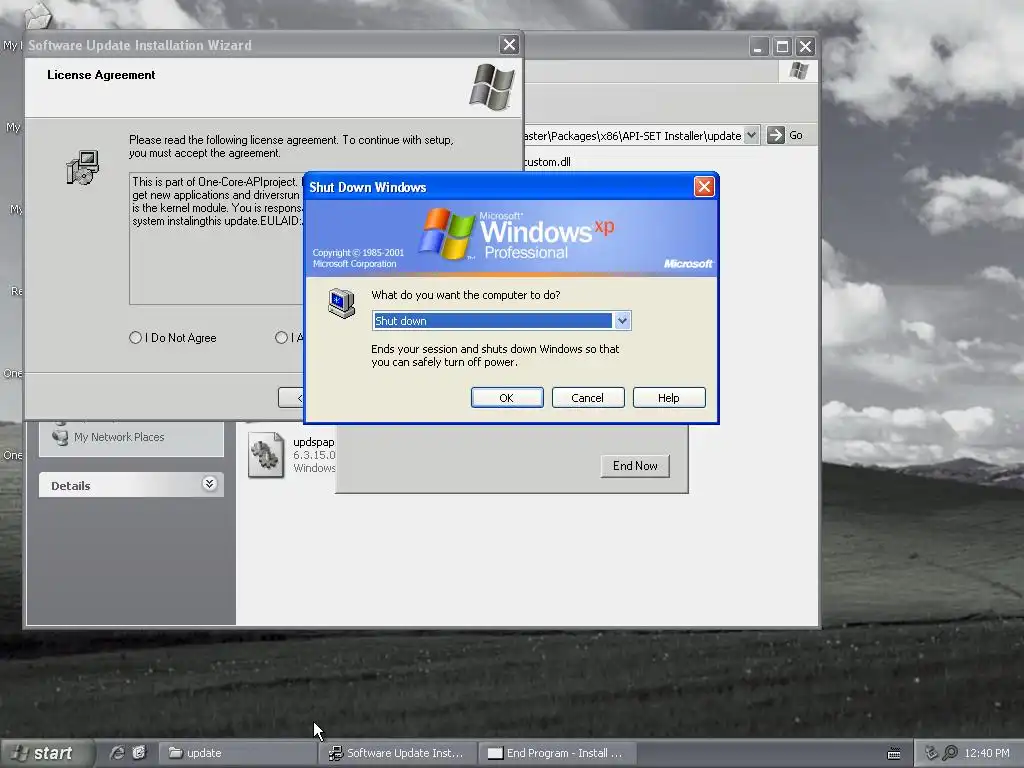This screenshot has width=1024, height=768.
Task: Click the license agreement text box
Action: click(216, 238)
